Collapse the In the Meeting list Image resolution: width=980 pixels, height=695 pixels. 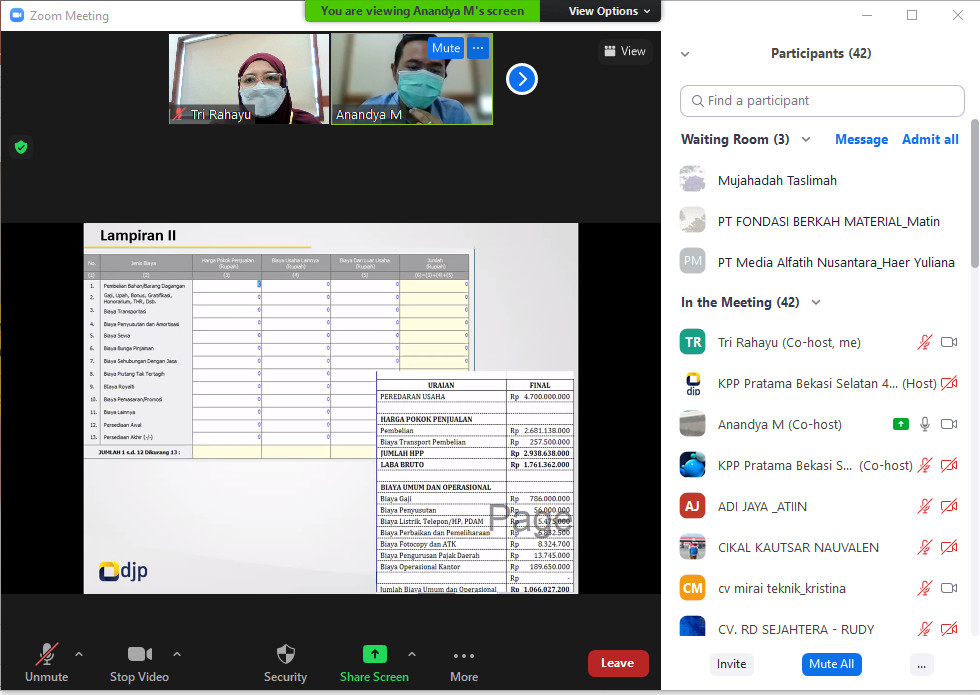pyautogui.click(x=816, y=303)
